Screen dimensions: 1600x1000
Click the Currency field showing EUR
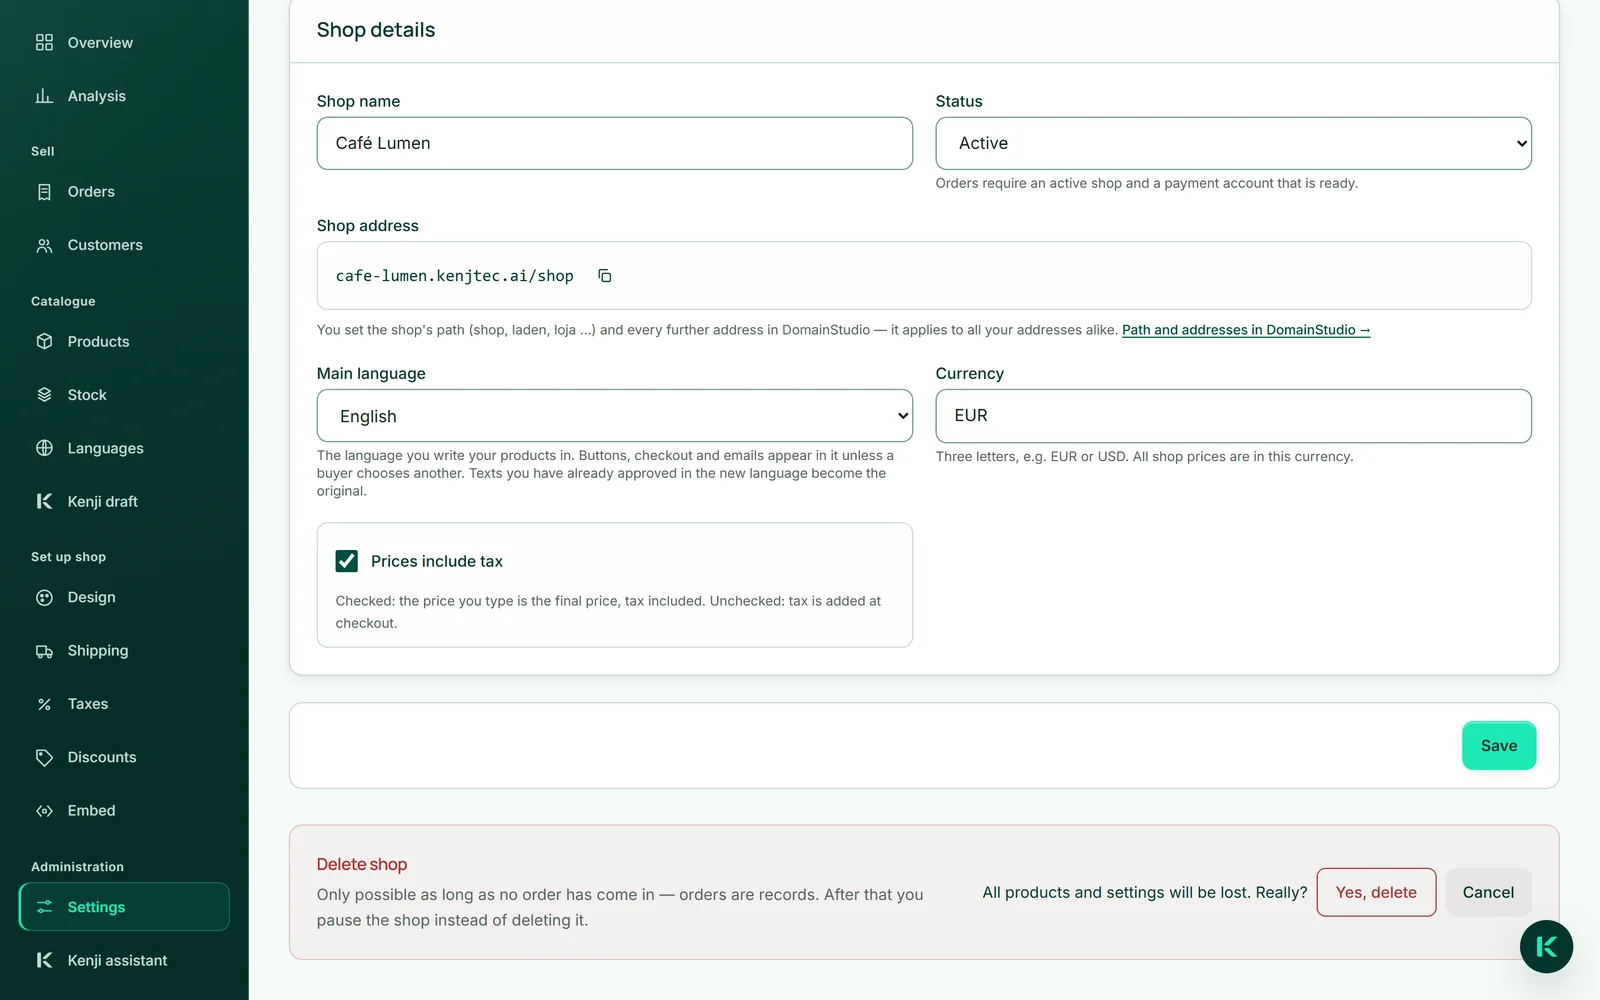click(x=1233, y=416)
